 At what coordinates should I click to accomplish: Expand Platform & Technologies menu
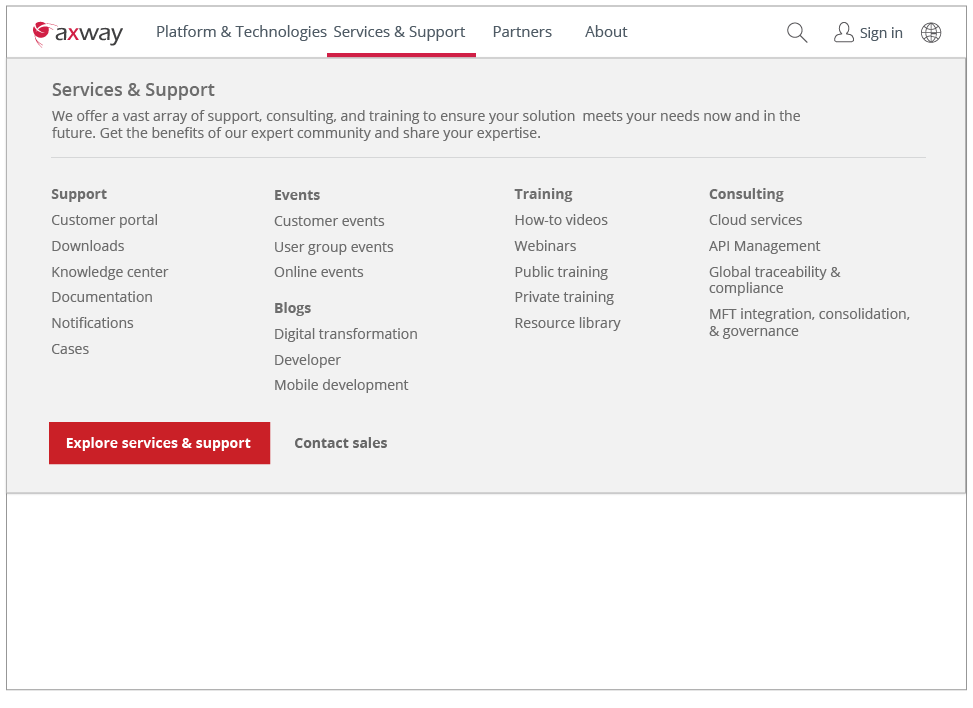pos(241,32)
